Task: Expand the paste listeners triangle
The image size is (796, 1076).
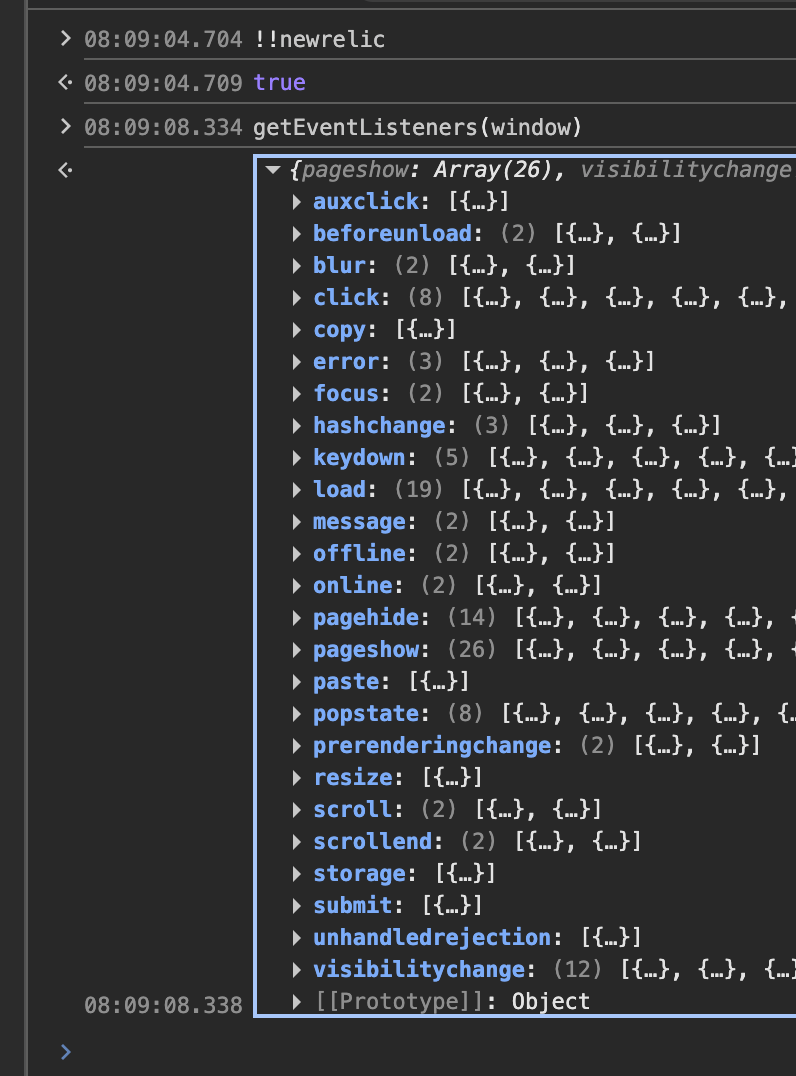Action: (296, 682)
